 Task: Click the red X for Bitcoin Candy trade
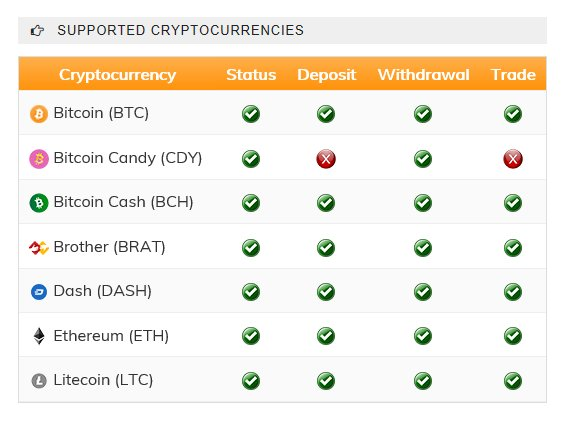point(513,159)
